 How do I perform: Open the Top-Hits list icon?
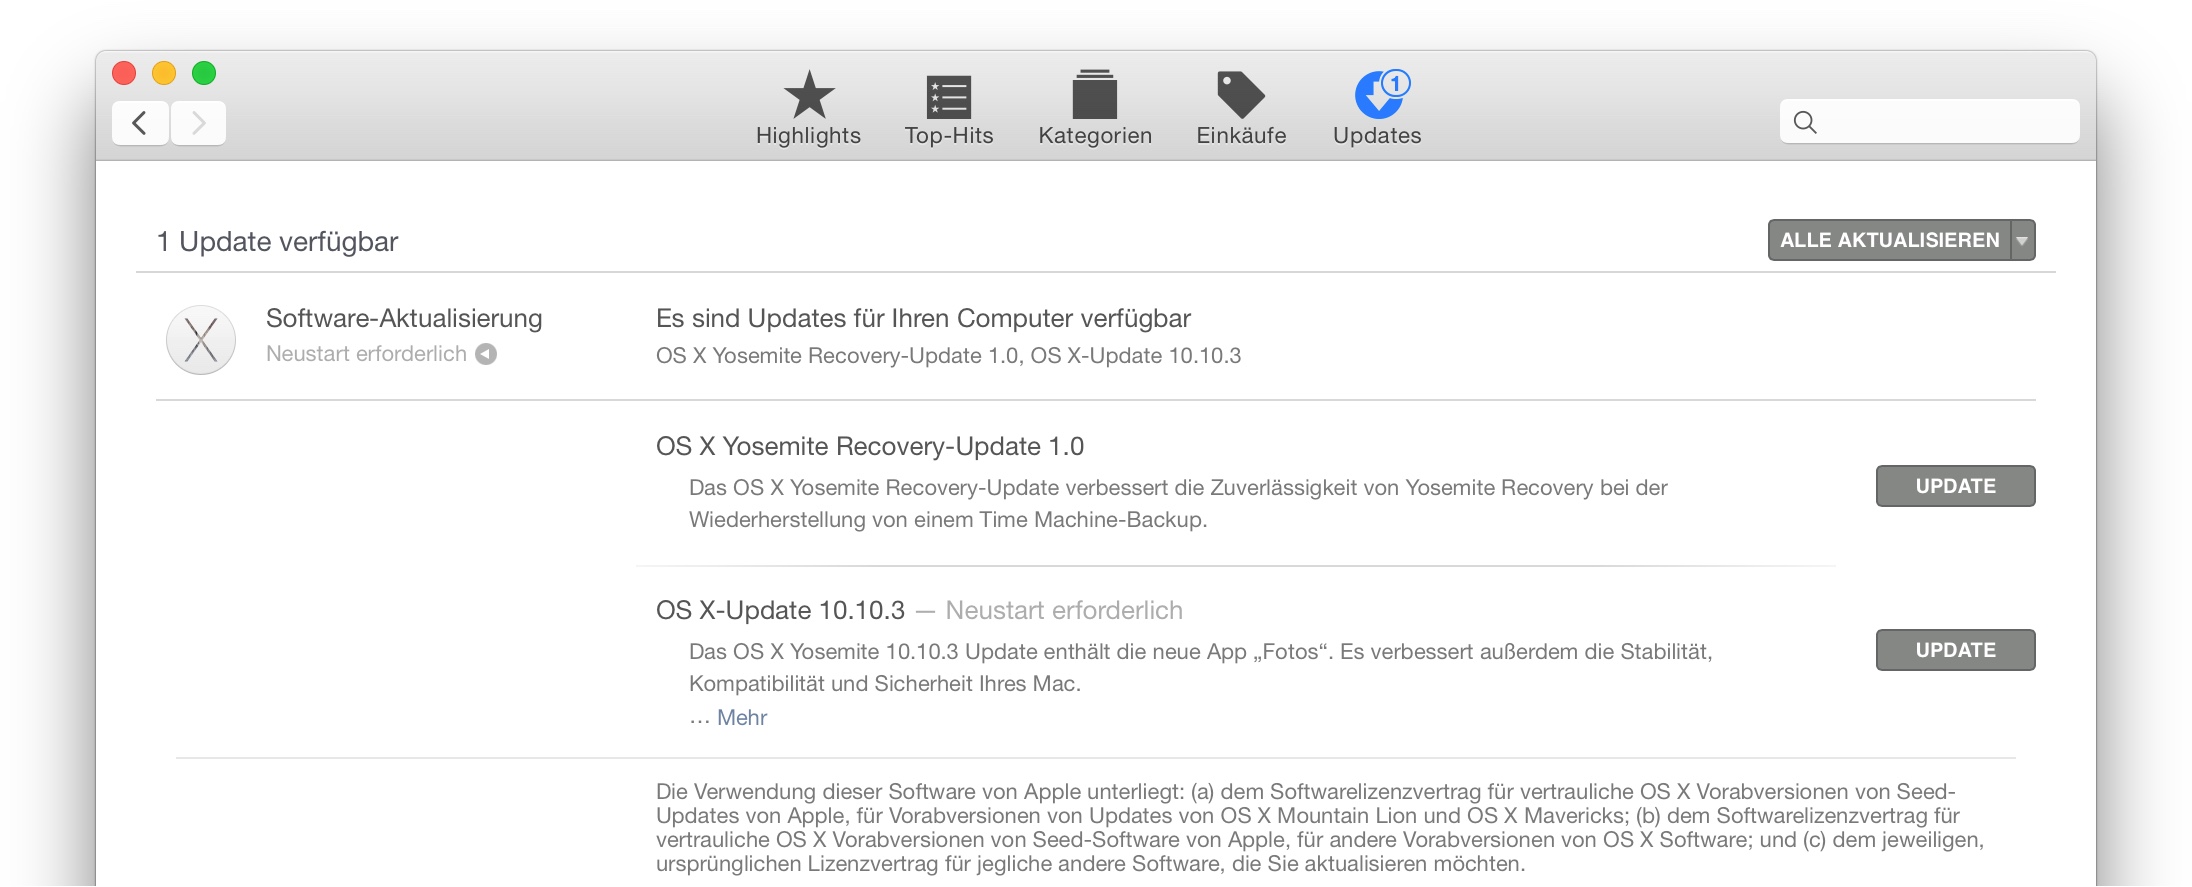click(x=948, y=97)
